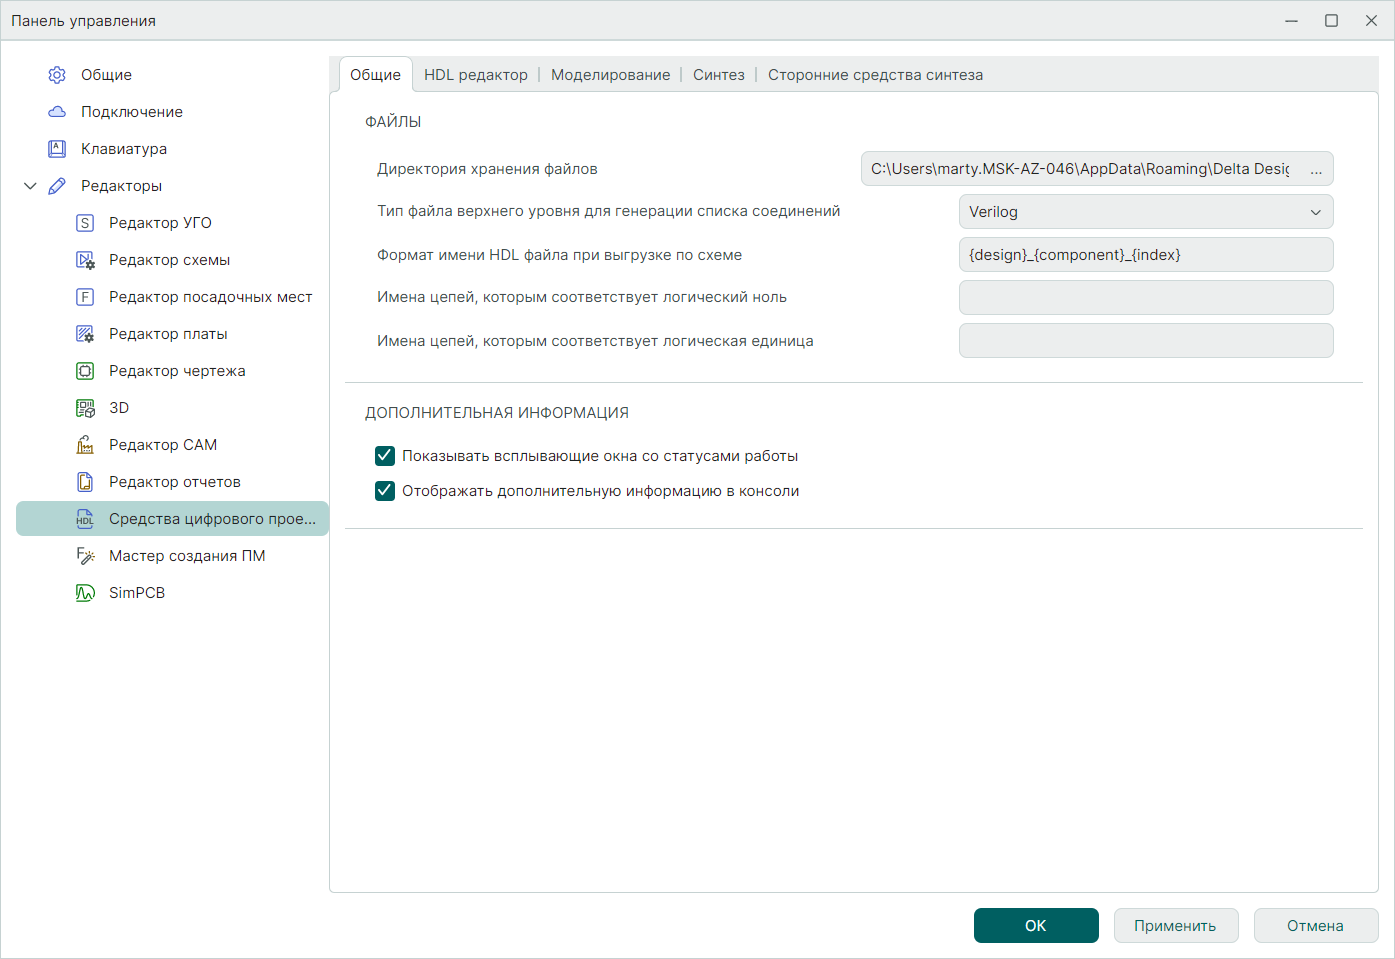Collapse the Редакторы tree section

30,186
